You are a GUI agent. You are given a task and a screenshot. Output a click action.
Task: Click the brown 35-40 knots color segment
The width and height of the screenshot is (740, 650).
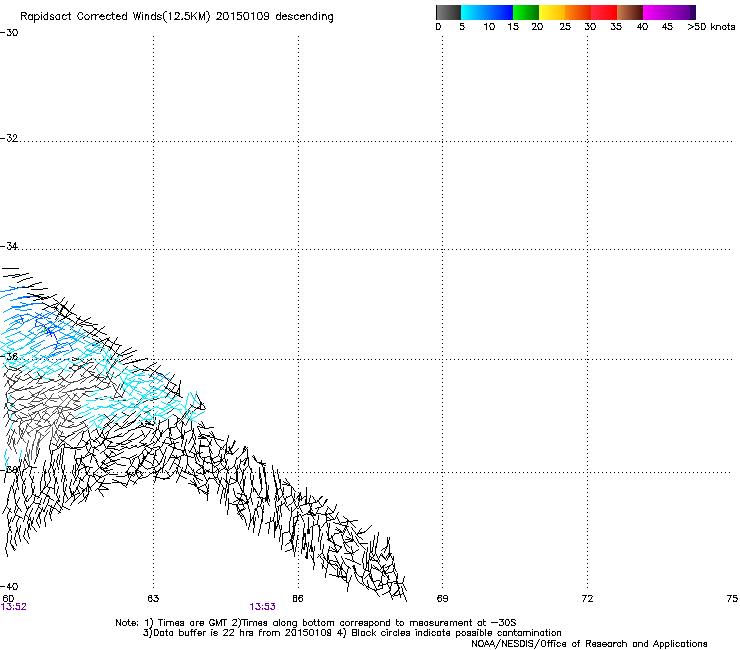pos(630,12)
